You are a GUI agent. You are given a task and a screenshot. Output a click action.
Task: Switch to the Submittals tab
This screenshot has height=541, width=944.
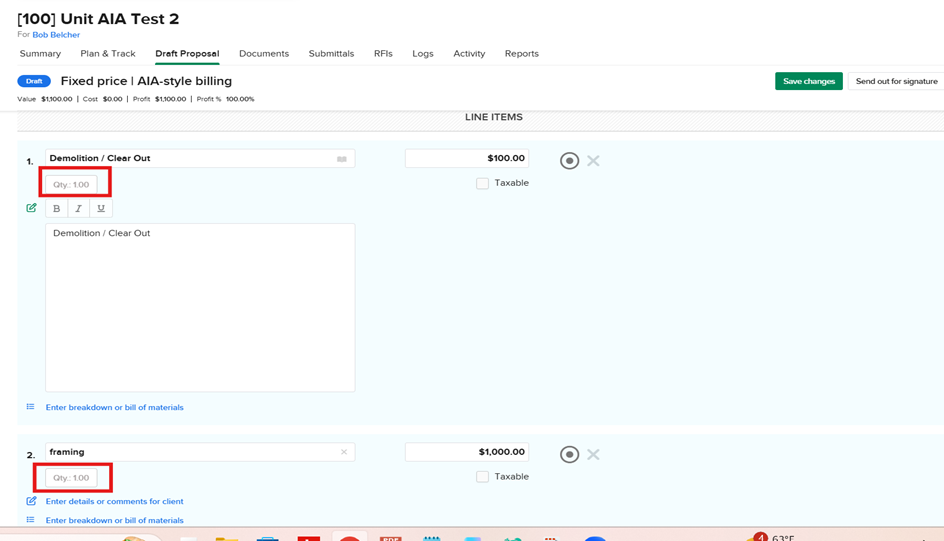click(x=331, y=54)
